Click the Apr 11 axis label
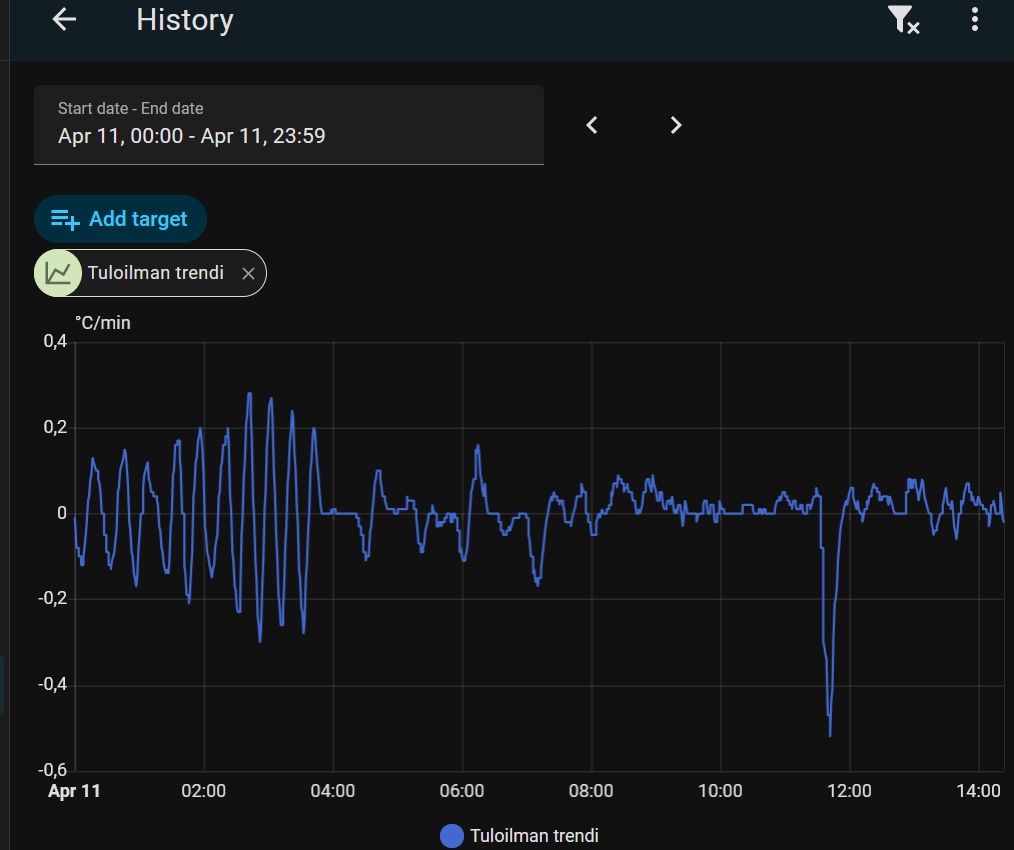The width and height of the screenshot is (1014, 850). (x=75, y=791)
